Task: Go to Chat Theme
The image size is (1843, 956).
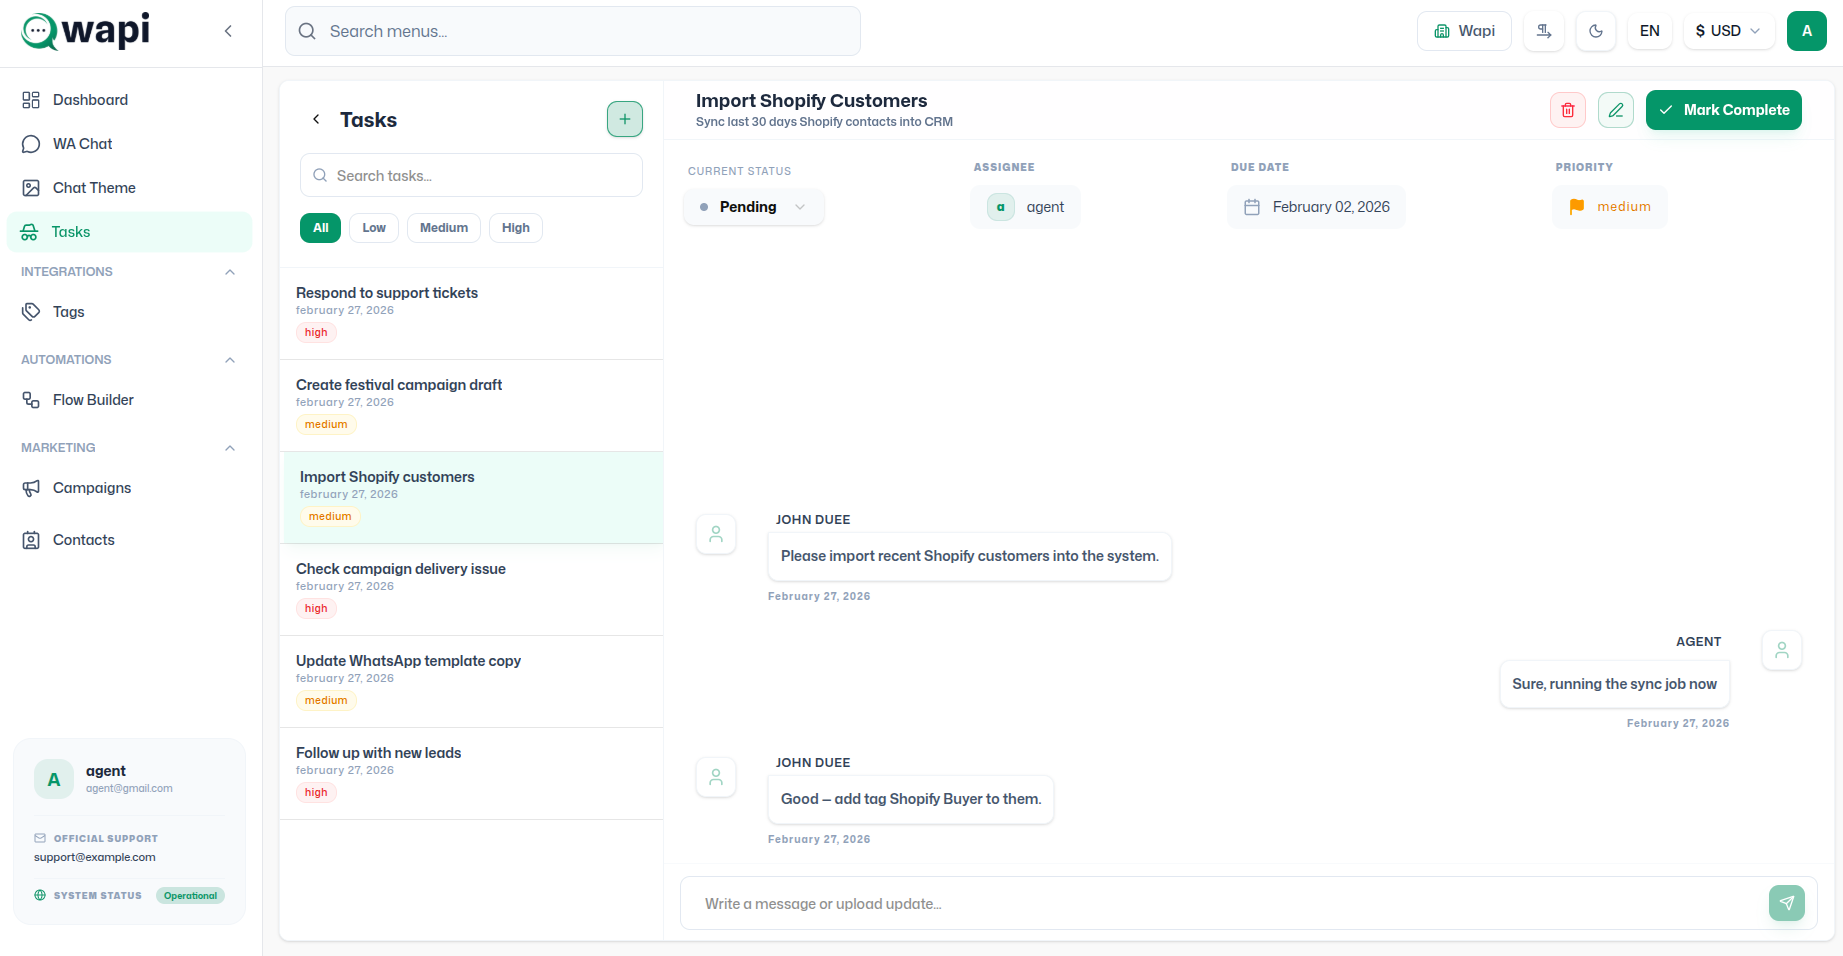Action: [x=129, y=188]
